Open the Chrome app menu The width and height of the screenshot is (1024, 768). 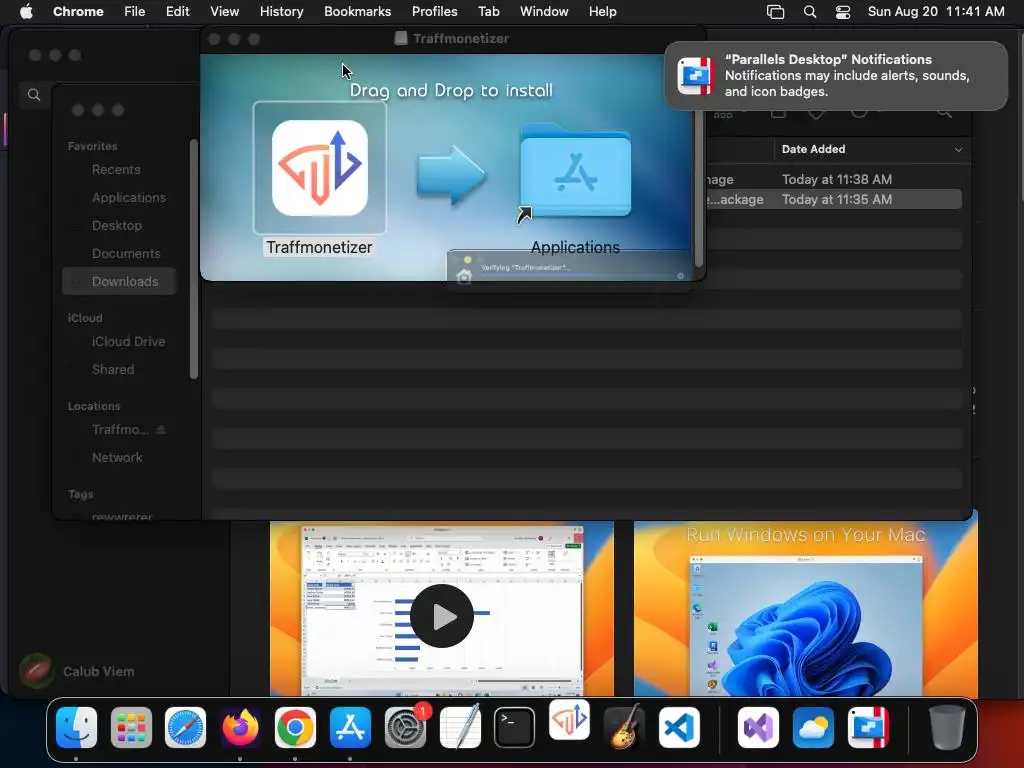click(x=78, y=12)
